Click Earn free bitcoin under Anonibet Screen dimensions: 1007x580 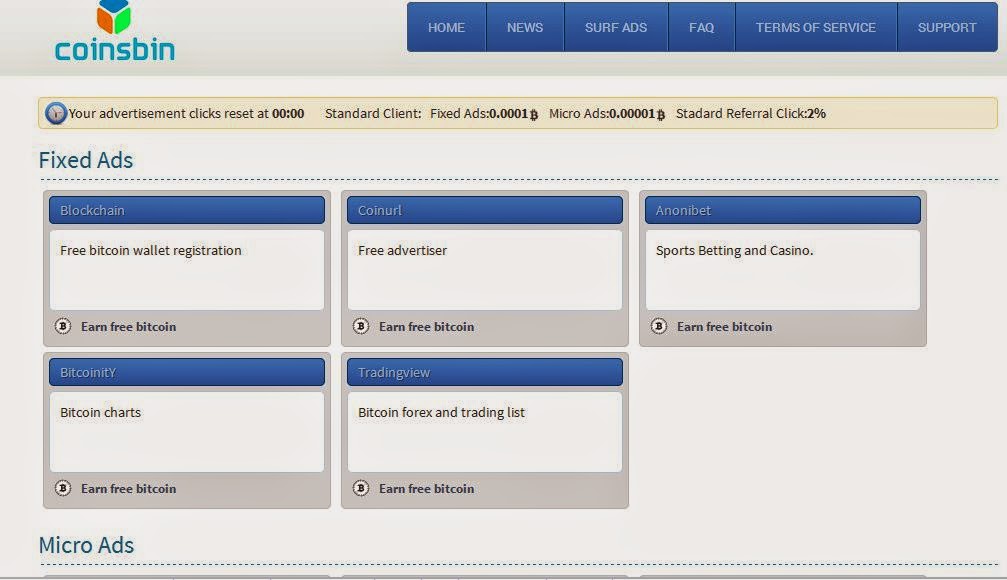(724, 326)
